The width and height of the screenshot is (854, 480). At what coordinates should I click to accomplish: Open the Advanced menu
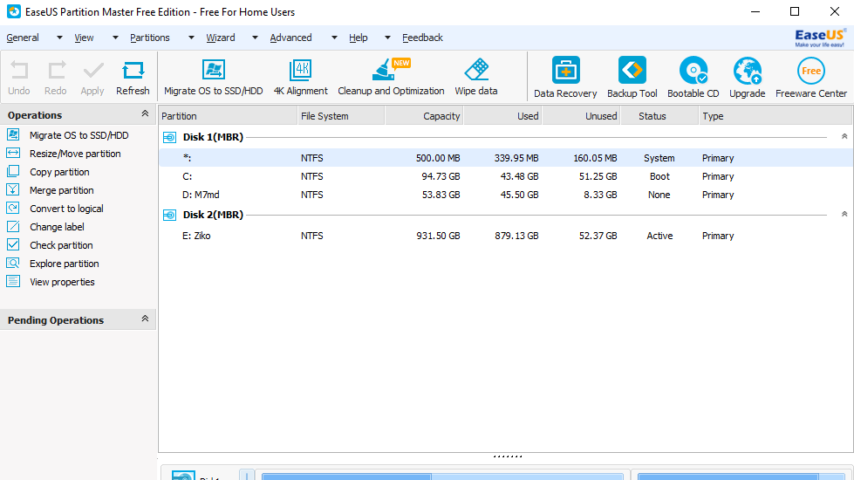[x=291, y=38]
